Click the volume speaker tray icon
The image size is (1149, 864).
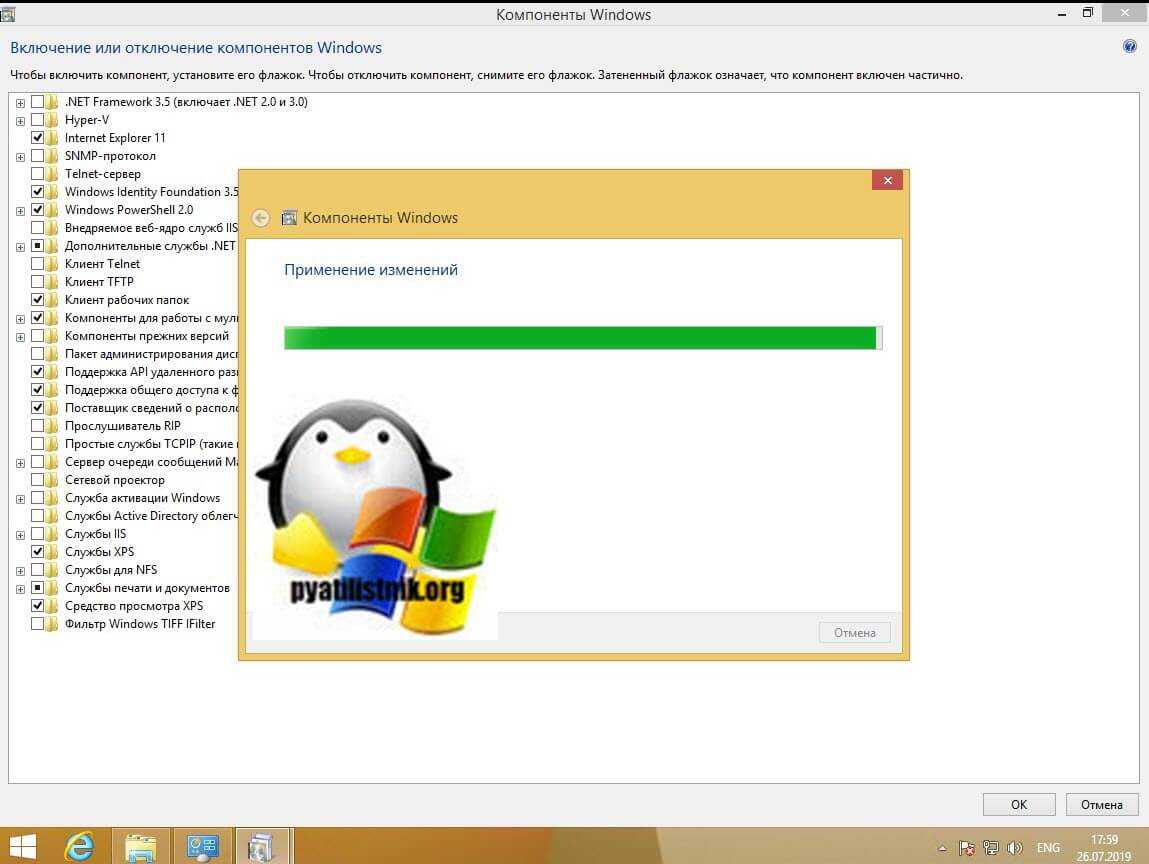pos(1015,848)
